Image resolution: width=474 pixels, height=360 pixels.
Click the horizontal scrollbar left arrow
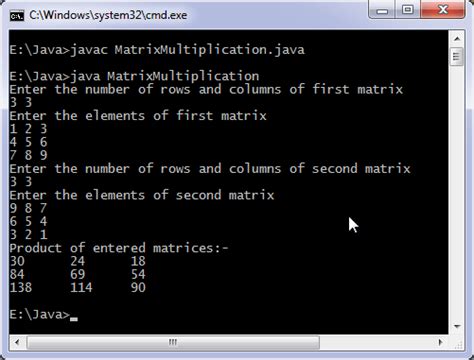tap(17, 342)
